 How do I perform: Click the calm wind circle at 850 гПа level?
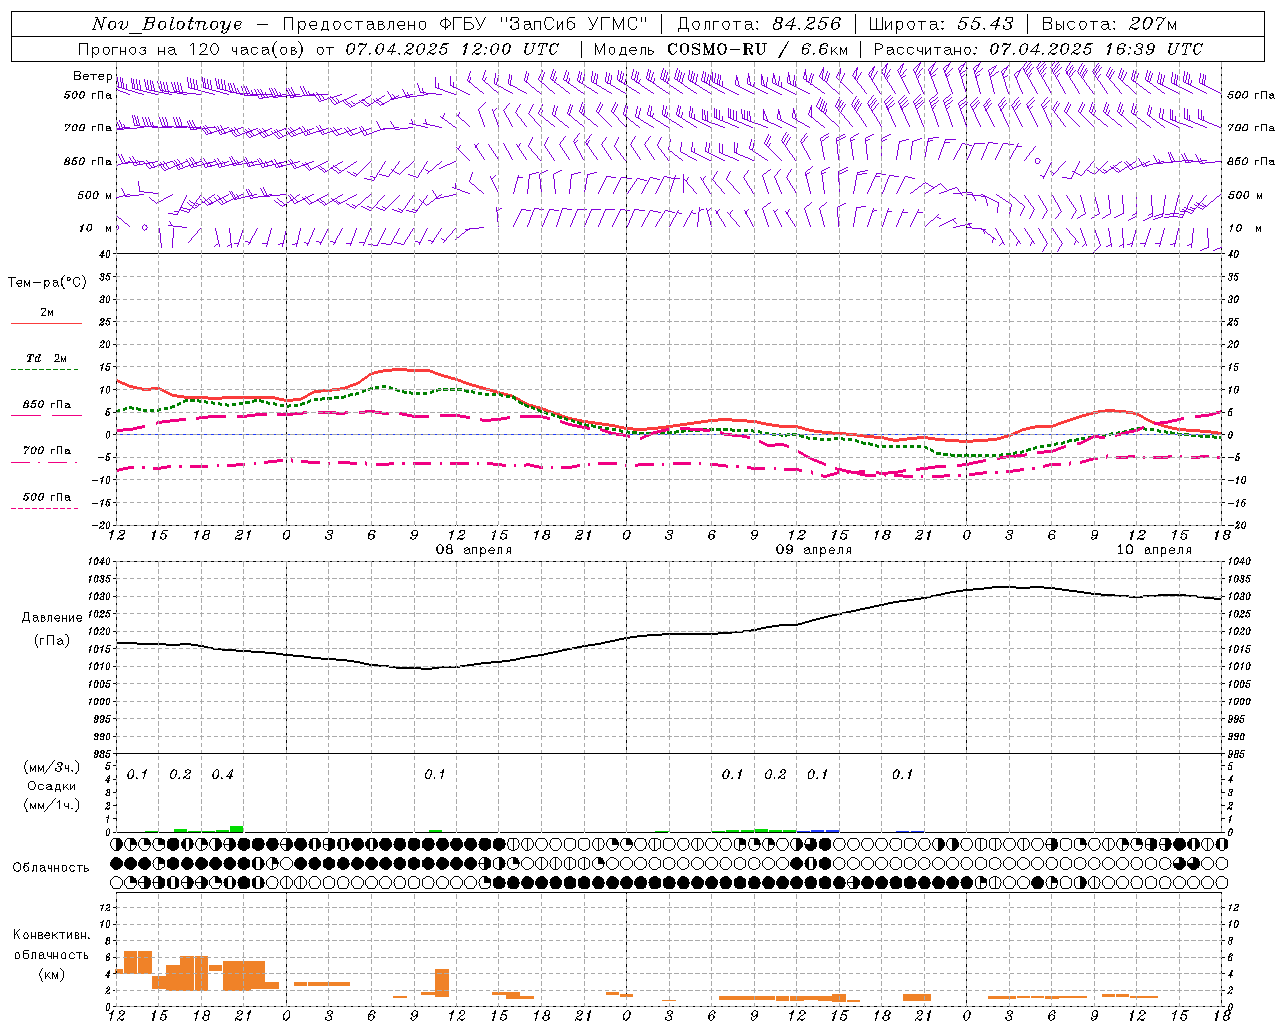[1037, 160]
